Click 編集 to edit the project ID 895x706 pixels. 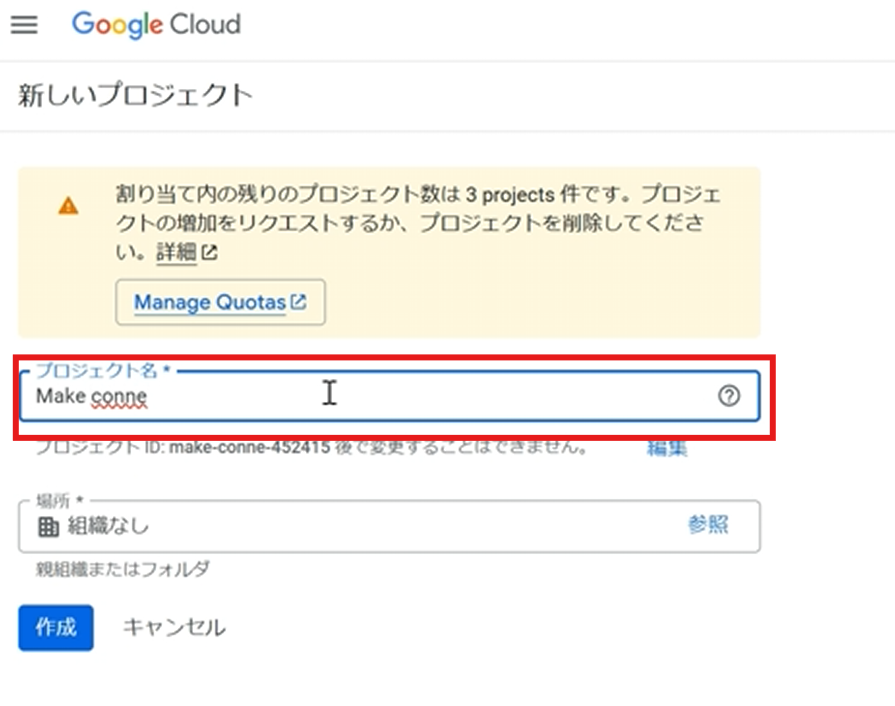click(667, 448)
